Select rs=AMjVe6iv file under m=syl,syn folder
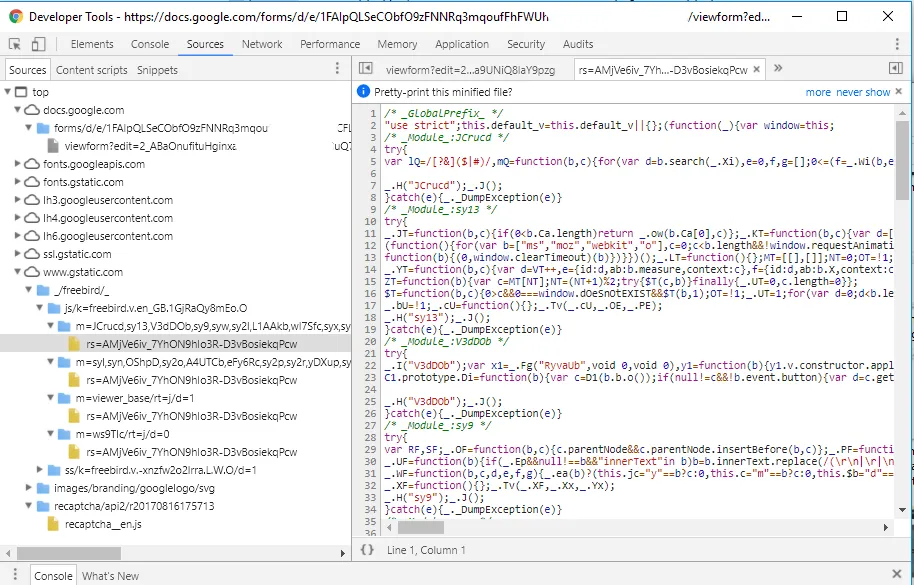 pyautogui.click(x=191, y=380)
